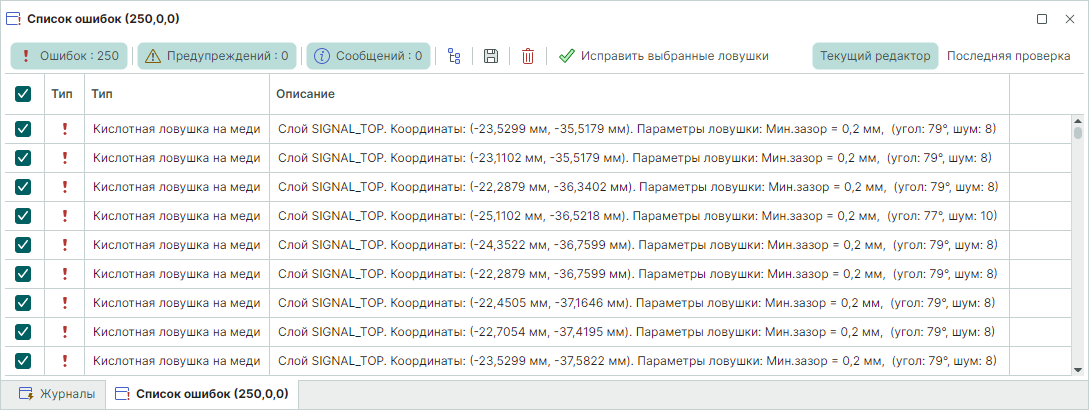Click the wide second Тип column header
1089x410 pixels.
click(177, 94)
